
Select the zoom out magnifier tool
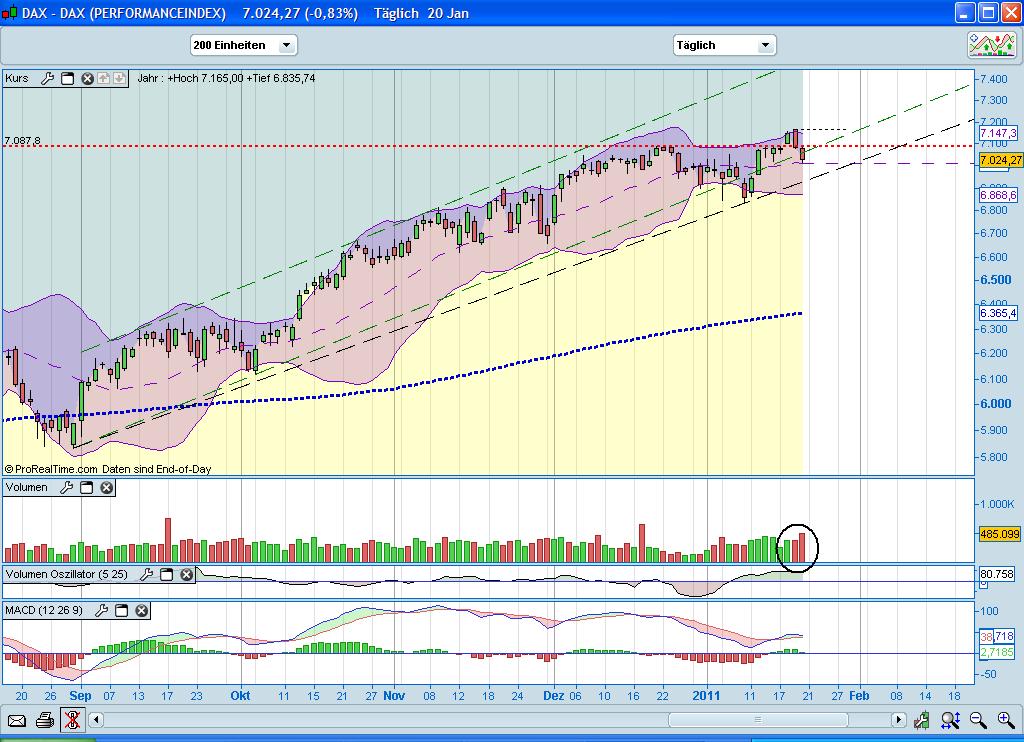pyautogui.click(x=978, y=720)
